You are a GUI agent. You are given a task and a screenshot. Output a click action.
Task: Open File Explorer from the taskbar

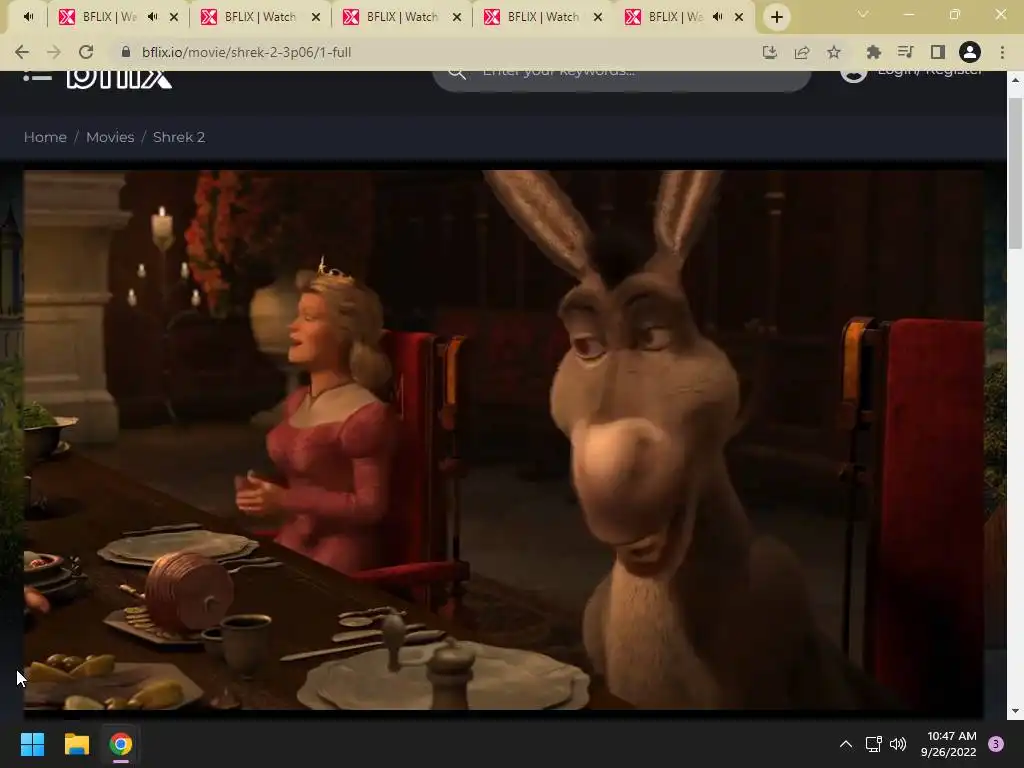[76, 744]
